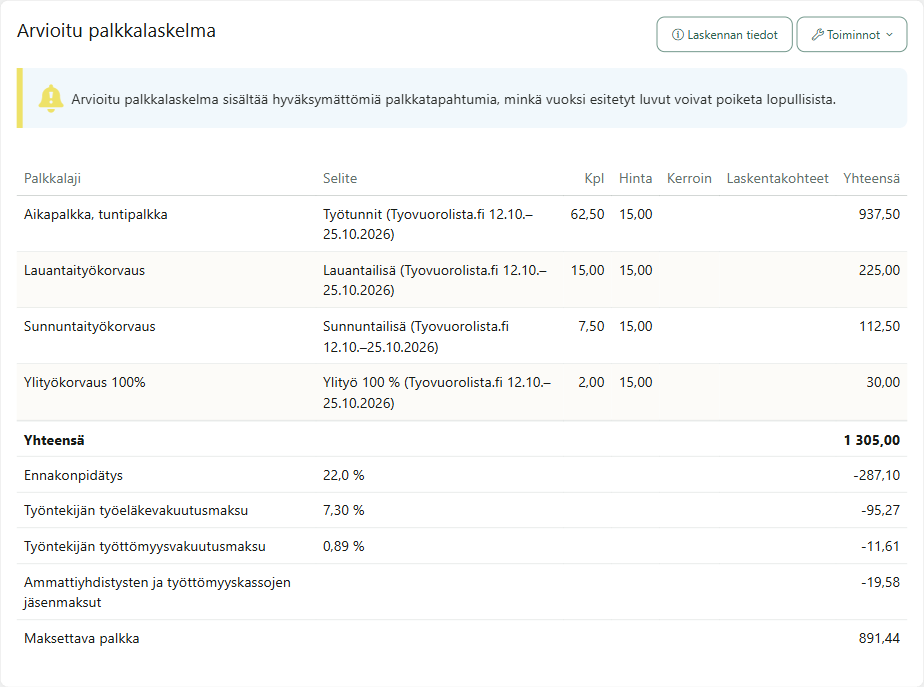
Task: Click the 0,89 % unemployment rate
Action: (344, 546)
